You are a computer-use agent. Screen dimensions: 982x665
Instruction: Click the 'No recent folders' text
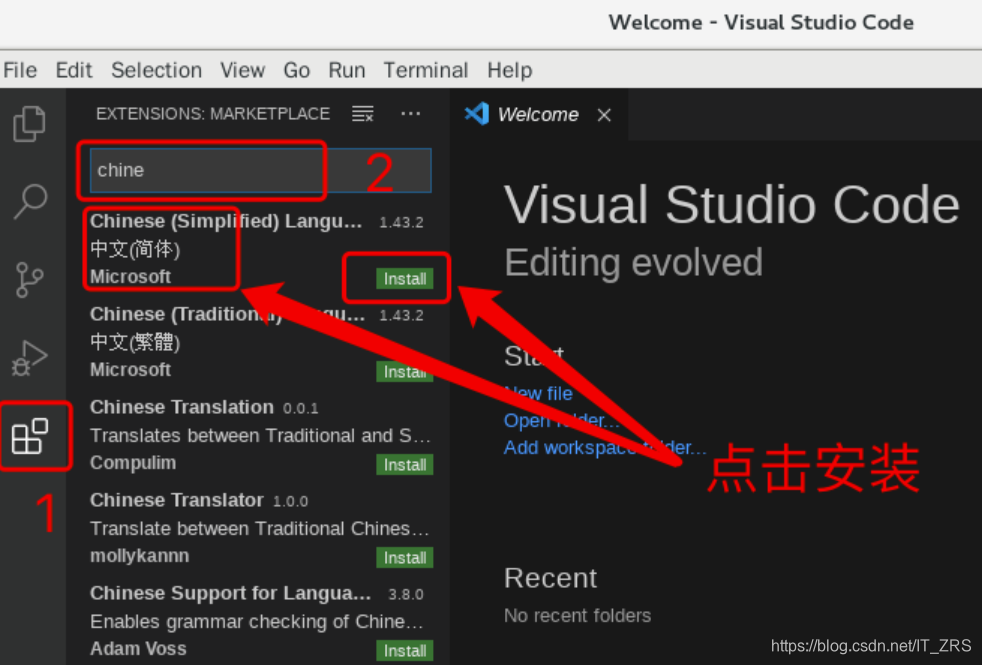pos(577,616)
